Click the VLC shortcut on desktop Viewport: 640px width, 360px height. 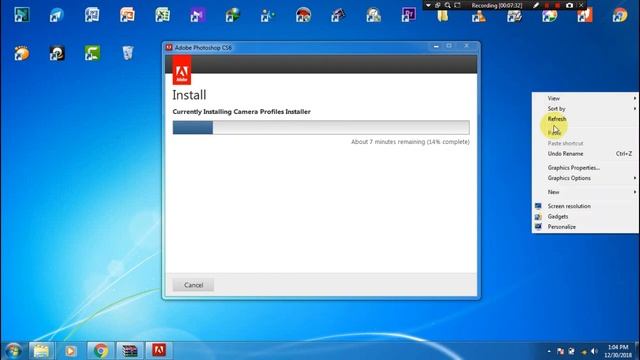click(x=479, y=16)
